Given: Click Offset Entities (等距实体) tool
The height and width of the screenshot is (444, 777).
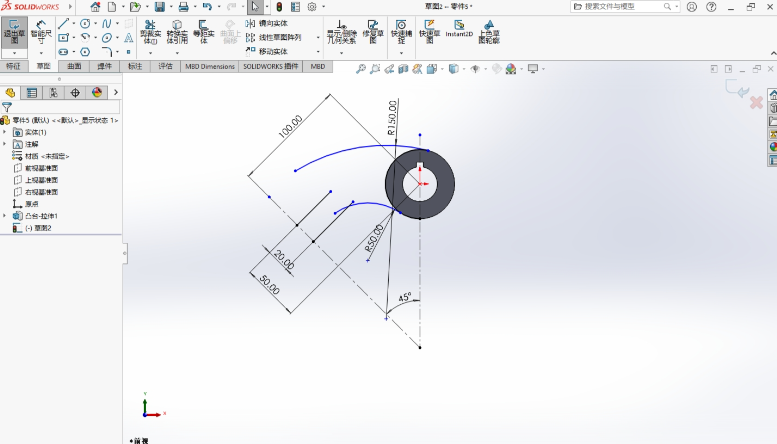Looking at the screenshot, I should click(203, 32).
